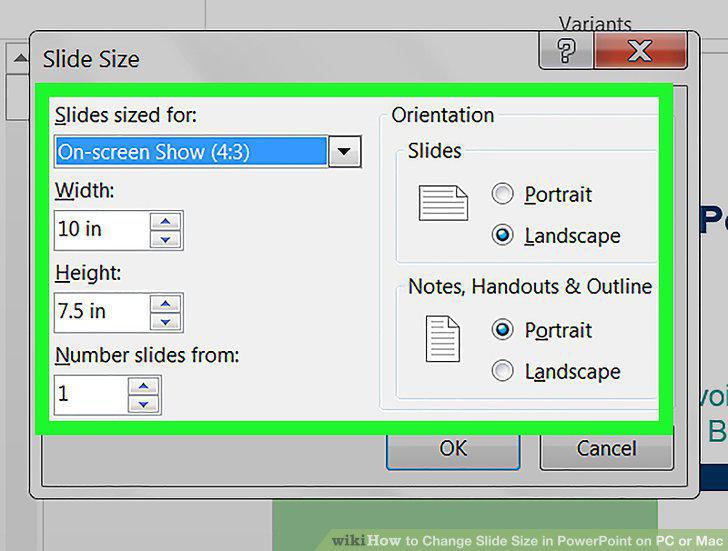Increase Number slides from value
The height and width of the screenshot is (551, 728).
pos(143,386)
